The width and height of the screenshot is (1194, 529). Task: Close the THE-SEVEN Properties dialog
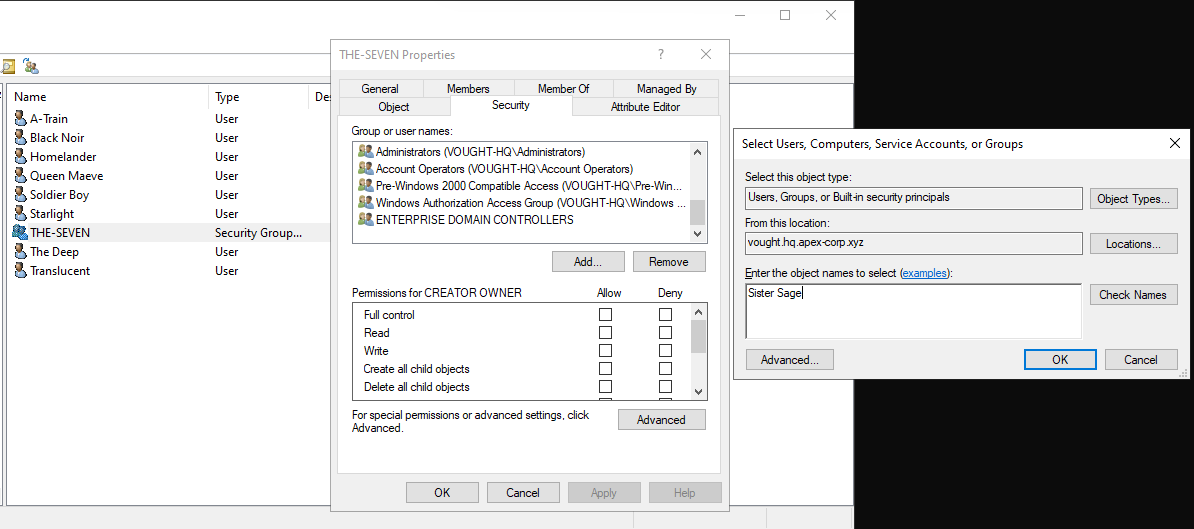tap(706, 54)
